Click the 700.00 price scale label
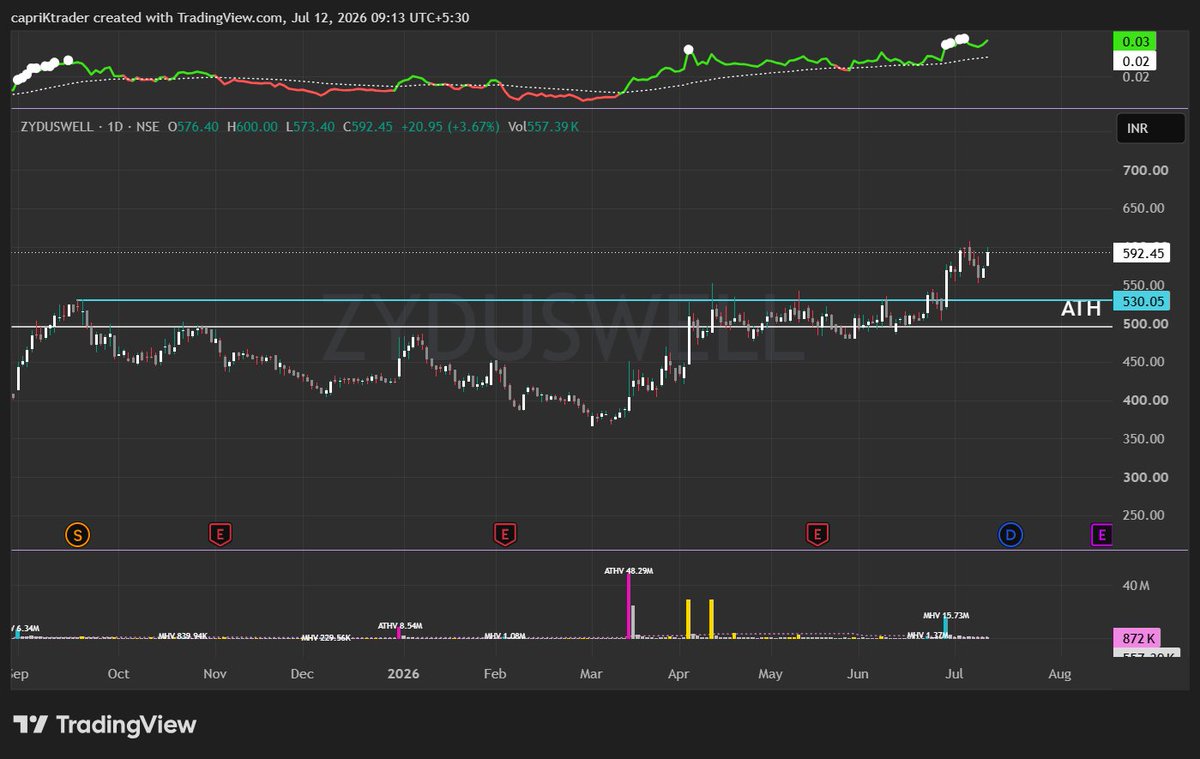The width and height of the screenshot is (1200, 759). tap(1145, 171)
